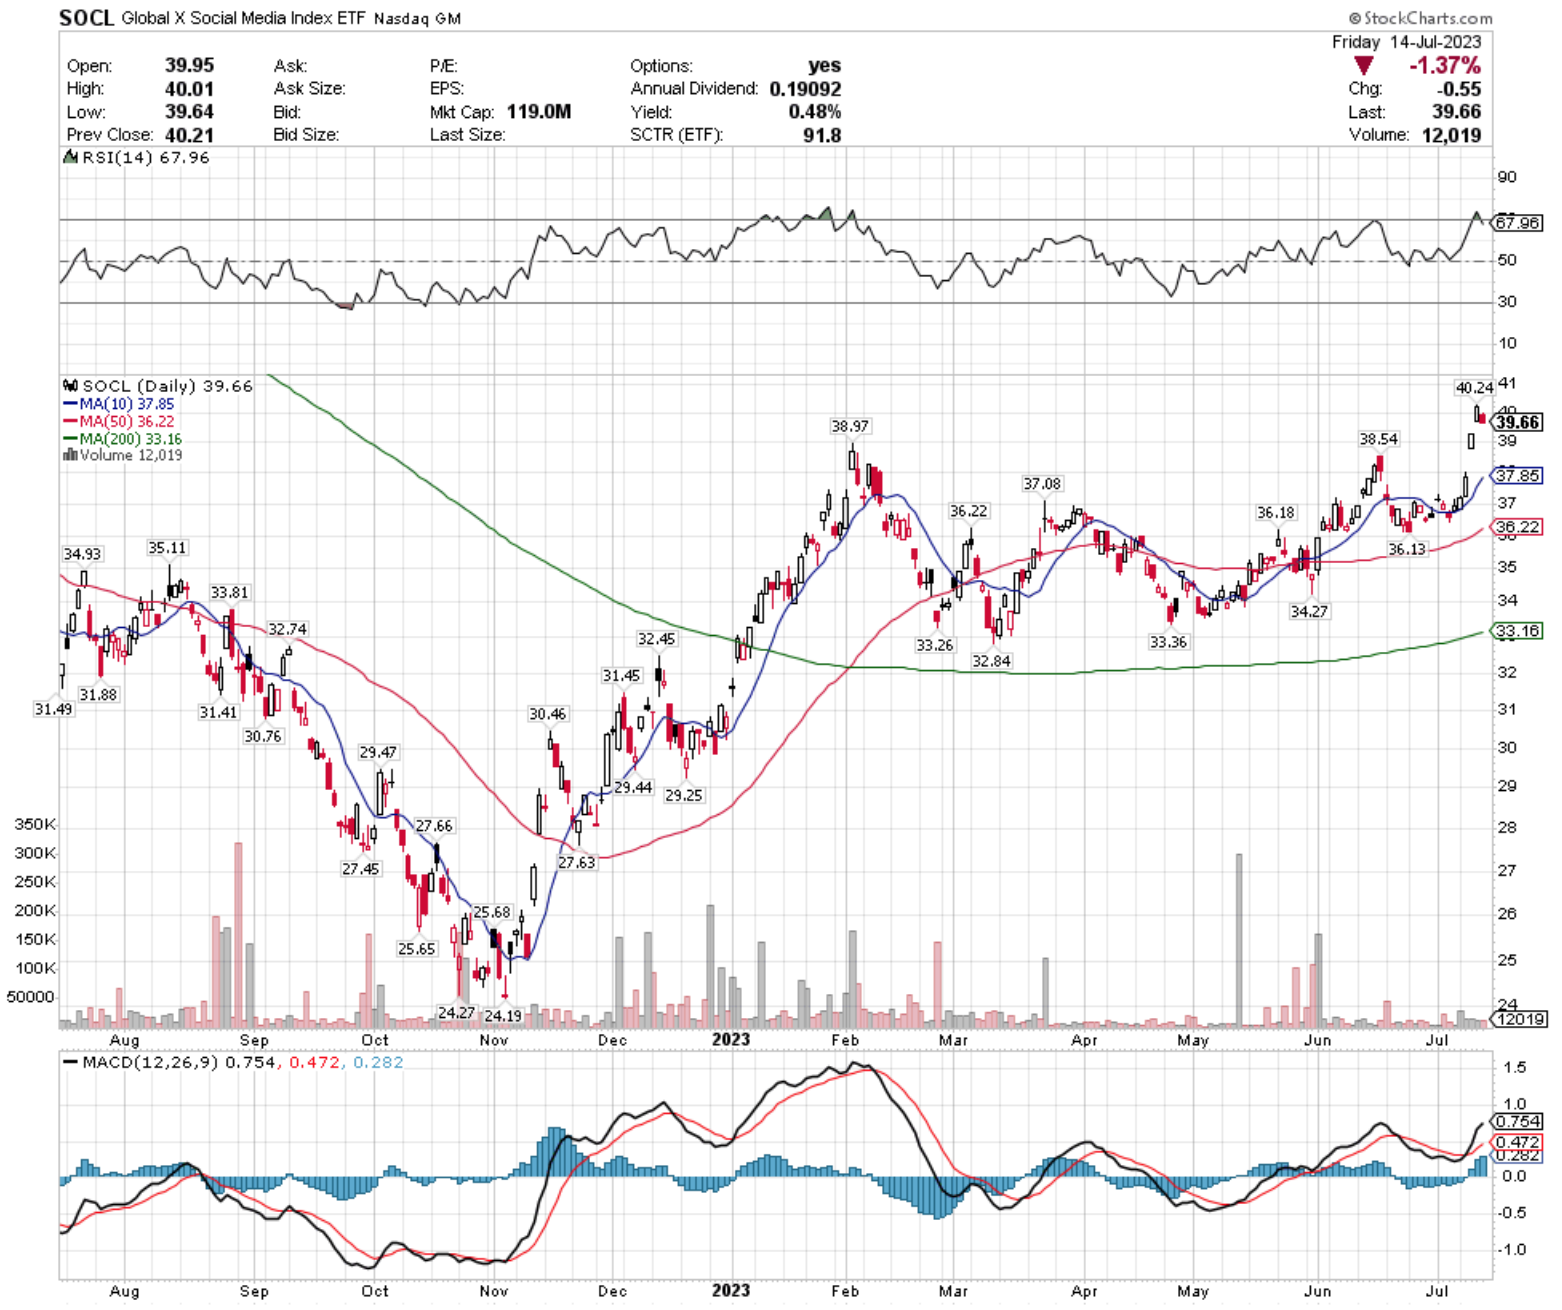1562x1310 pixels.
Task: Click the 32.84 low price label
Action: point(991,661)
